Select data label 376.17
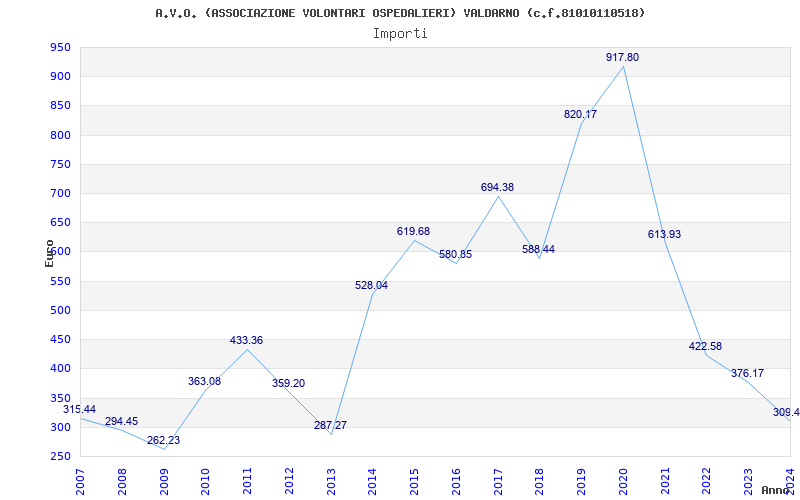Screen dimensions: 800x500 click(x=747, y=373)
